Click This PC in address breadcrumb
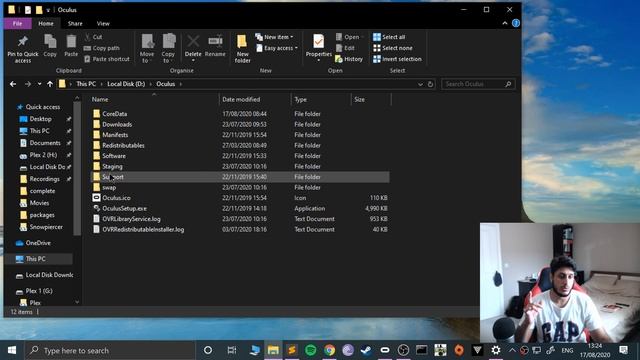This screenshot has height=360, width=640. (x=86, y=84)
